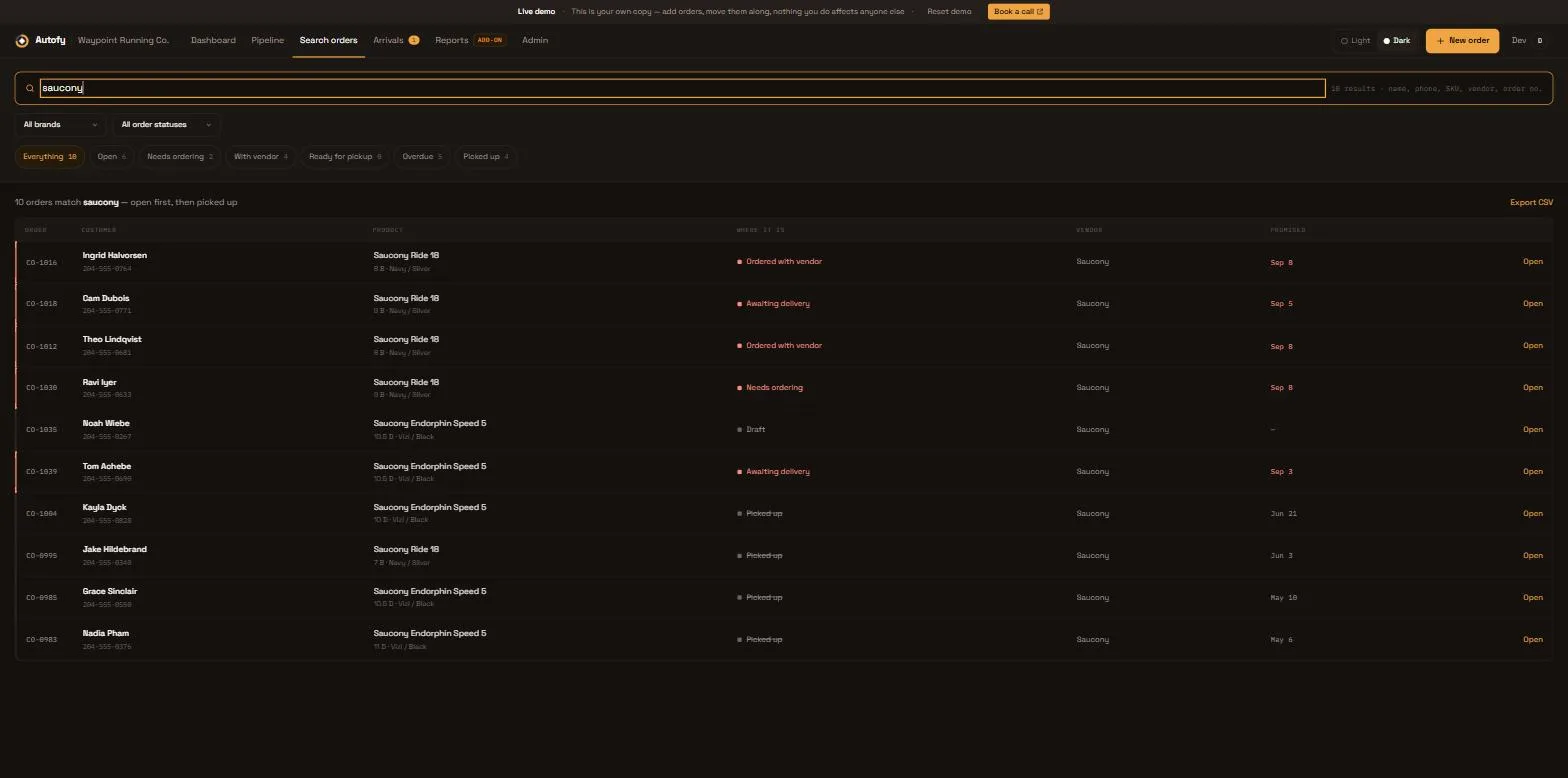Click Jake Hildebrand's Picked up status
The height and width of the screenshot is (778, 1568).
760,556
